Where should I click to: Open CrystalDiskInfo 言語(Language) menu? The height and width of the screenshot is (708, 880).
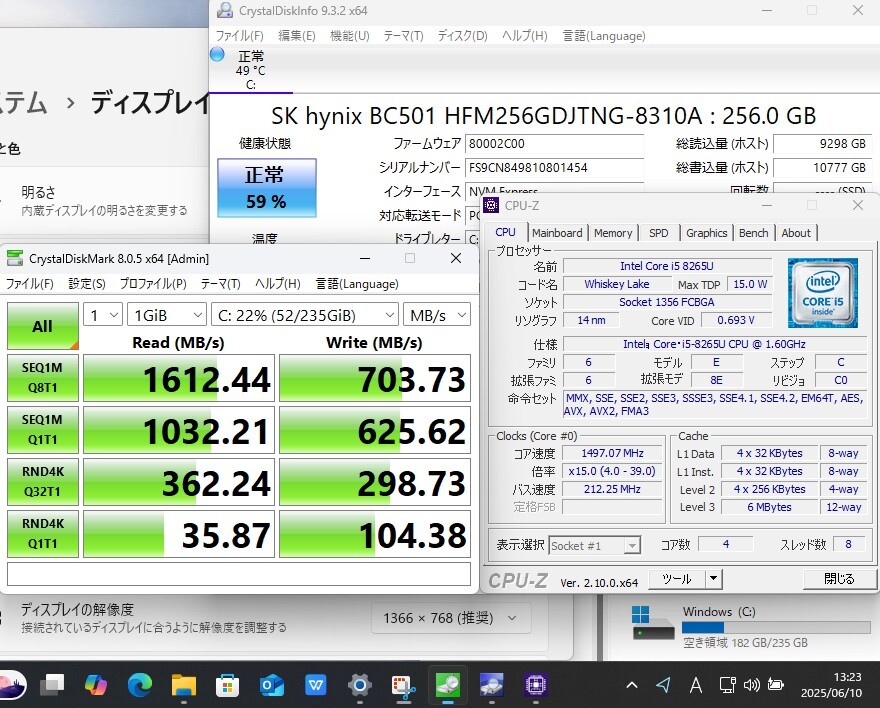604,36
